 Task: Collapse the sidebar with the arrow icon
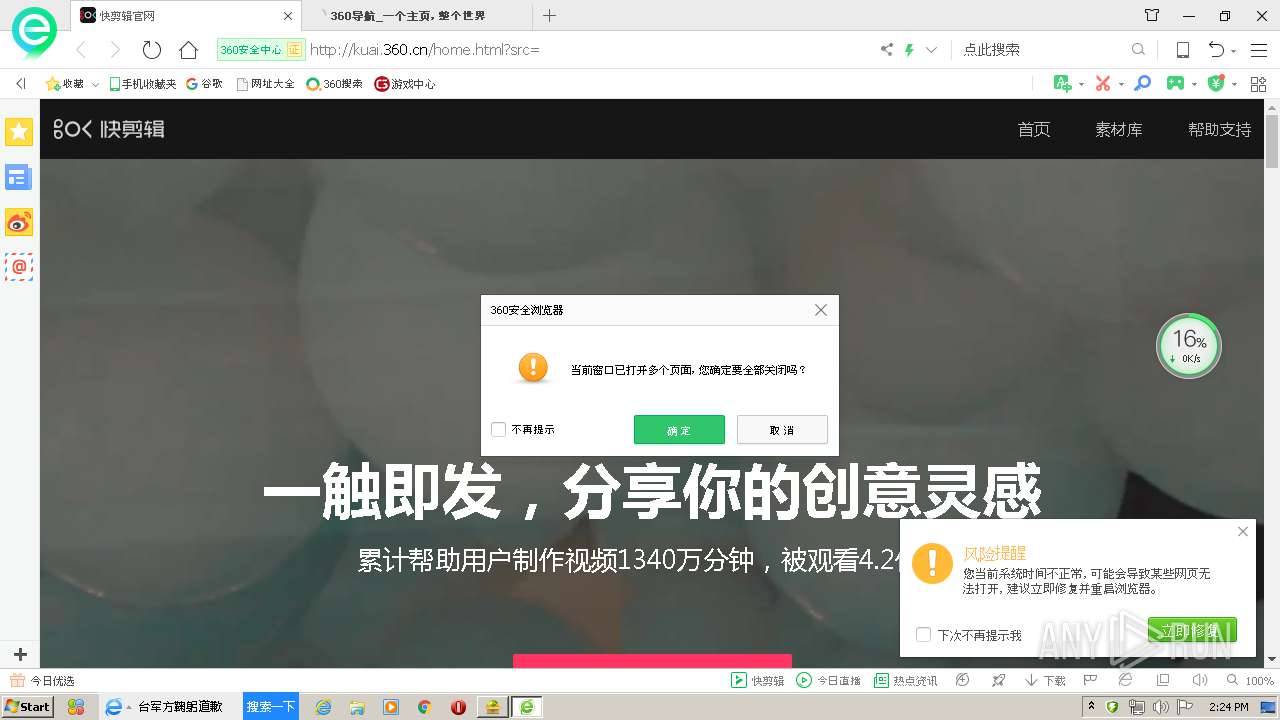[x=20, y=83]
